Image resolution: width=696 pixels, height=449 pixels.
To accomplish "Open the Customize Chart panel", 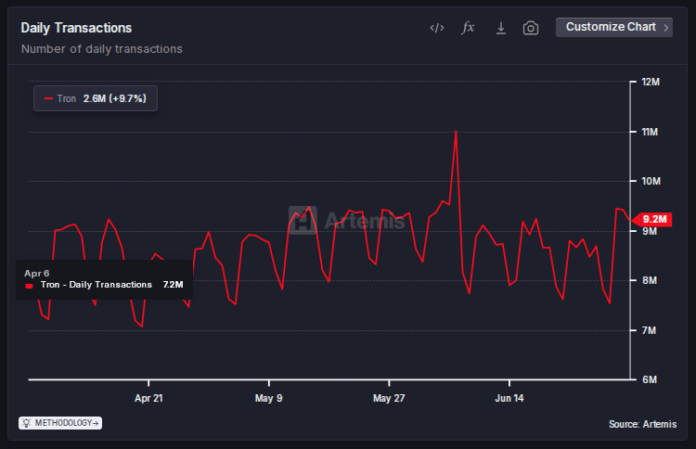I will 610,27.
